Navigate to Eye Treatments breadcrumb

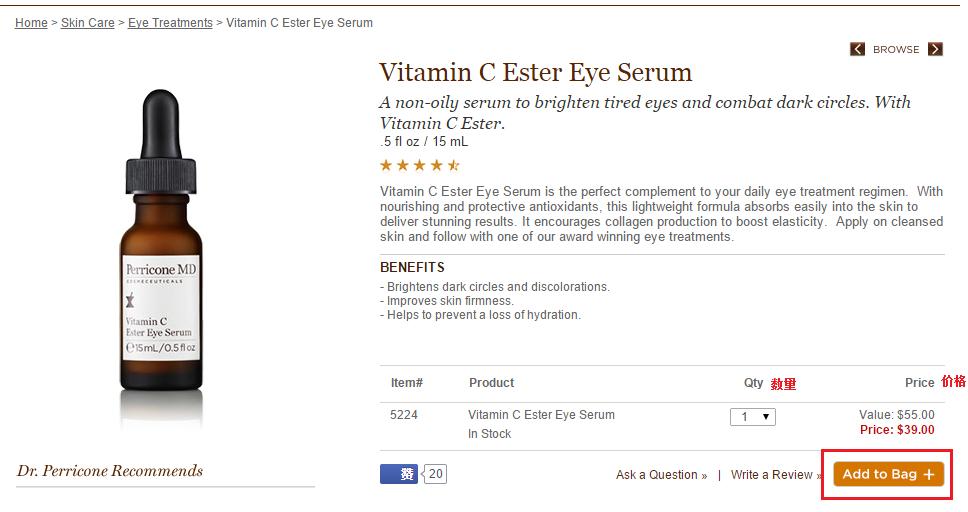click(x=170, y=23)
